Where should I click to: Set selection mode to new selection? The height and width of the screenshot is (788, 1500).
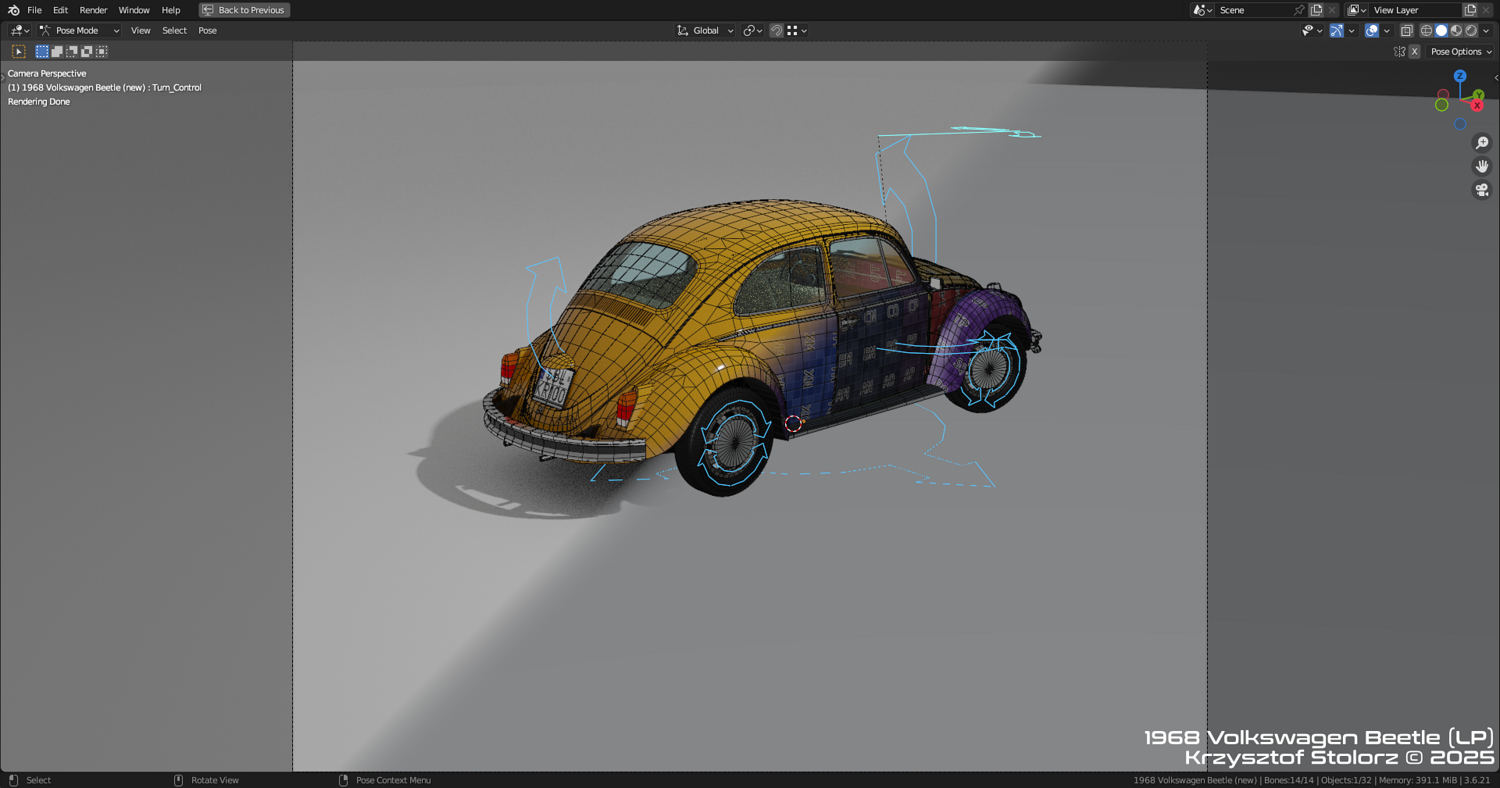pyautogui.click(x=42, y=52)
